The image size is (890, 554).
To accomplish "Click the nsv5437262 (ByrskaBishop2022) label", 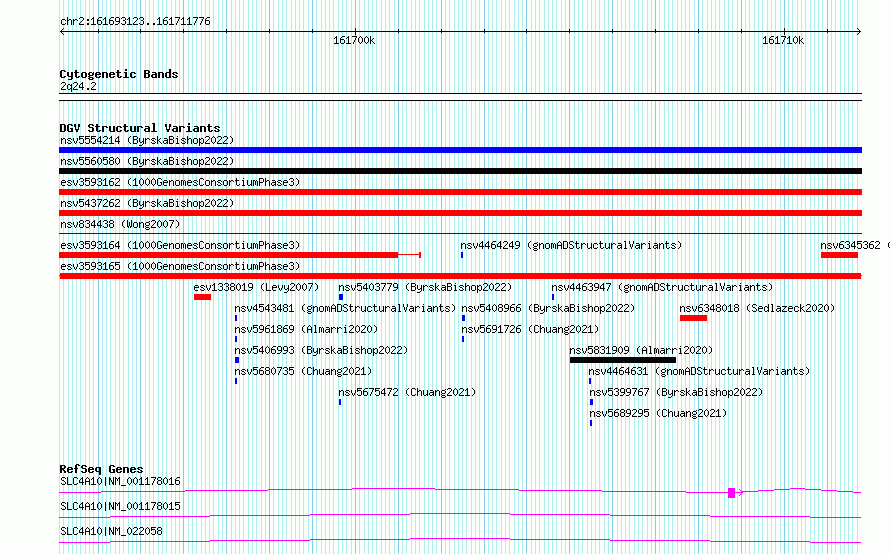I will (x=147, y=203).
